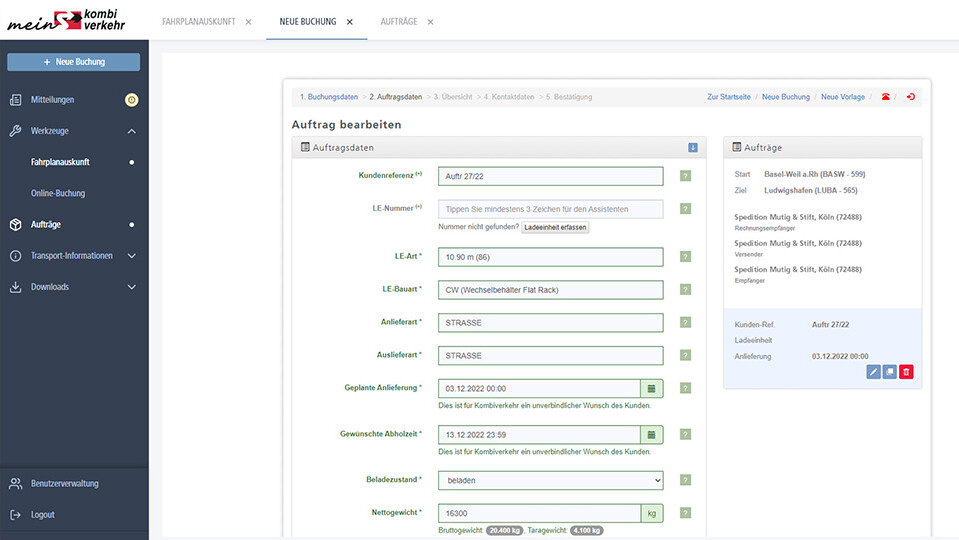Expand the Transport-Informationen chevron
The image size is (959, 540).
pyautogui.click(x=131, y=256)
